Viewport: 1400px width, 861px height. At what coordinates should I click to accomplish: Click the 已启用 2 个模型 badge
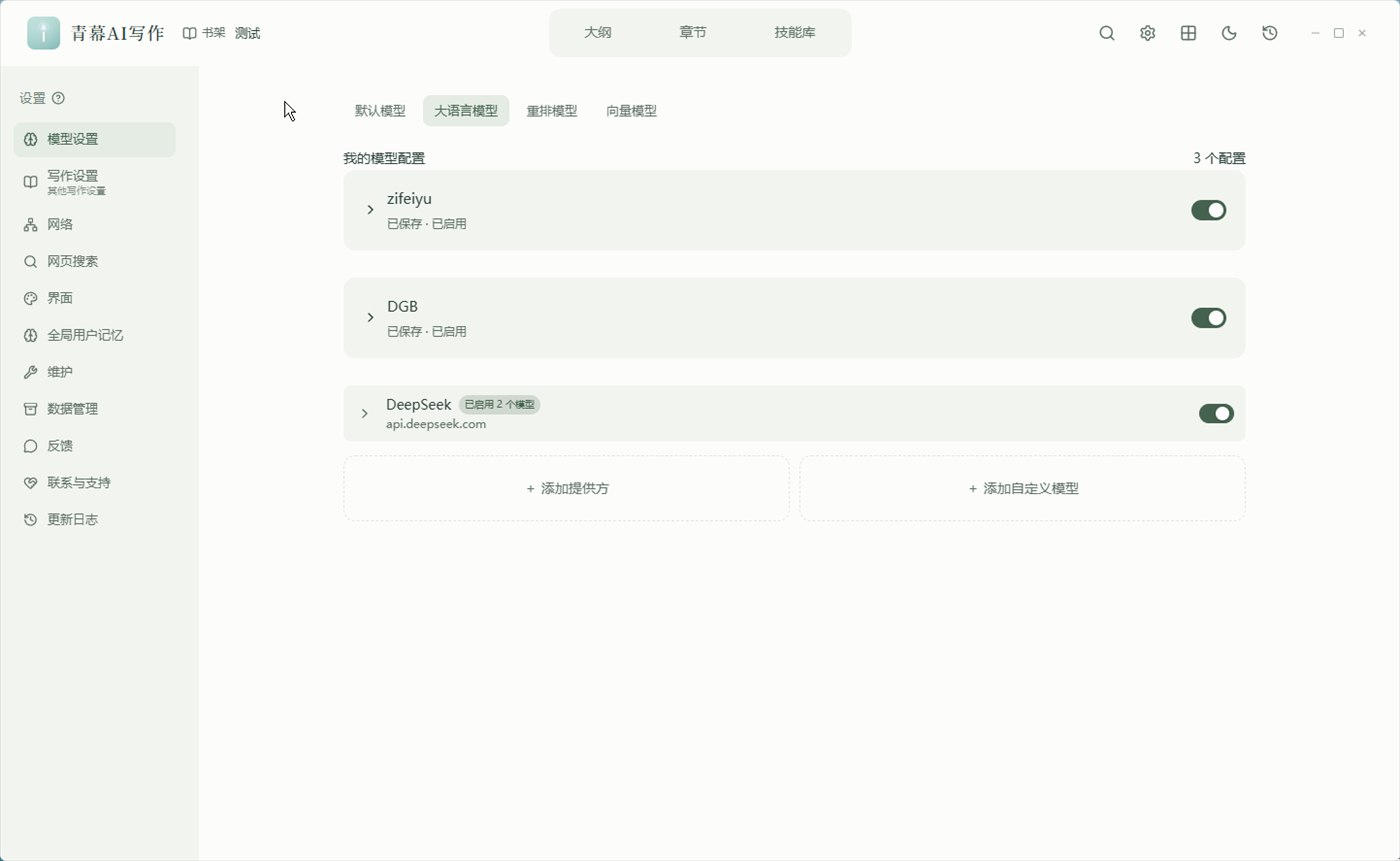coord(500,405)
